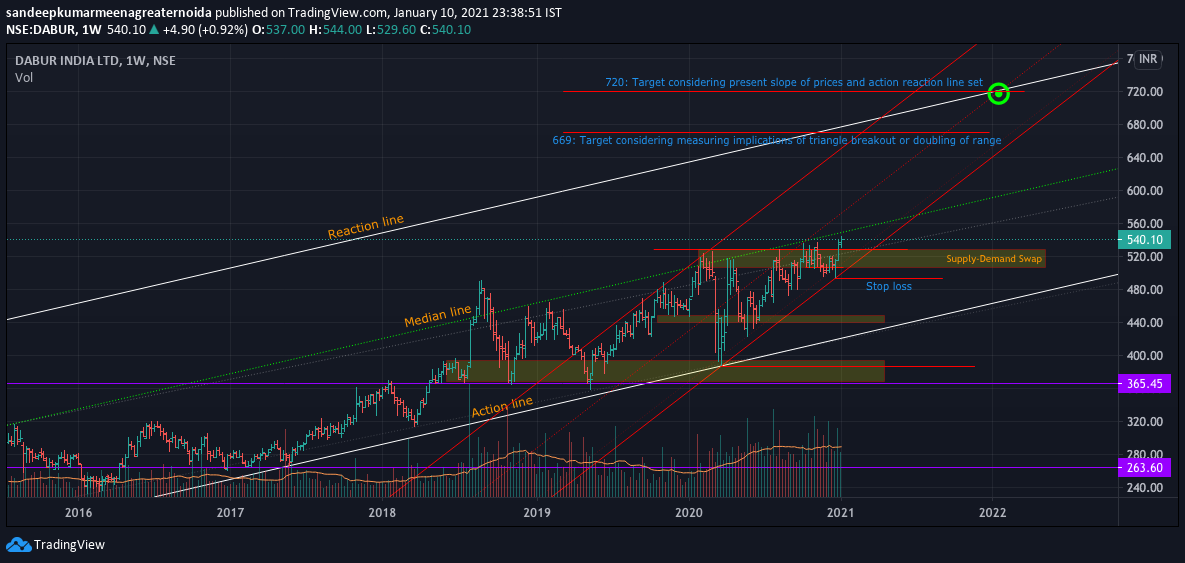Click the 2018 year label on the time axis
The image size is (1185, 563).
[382, 512]
